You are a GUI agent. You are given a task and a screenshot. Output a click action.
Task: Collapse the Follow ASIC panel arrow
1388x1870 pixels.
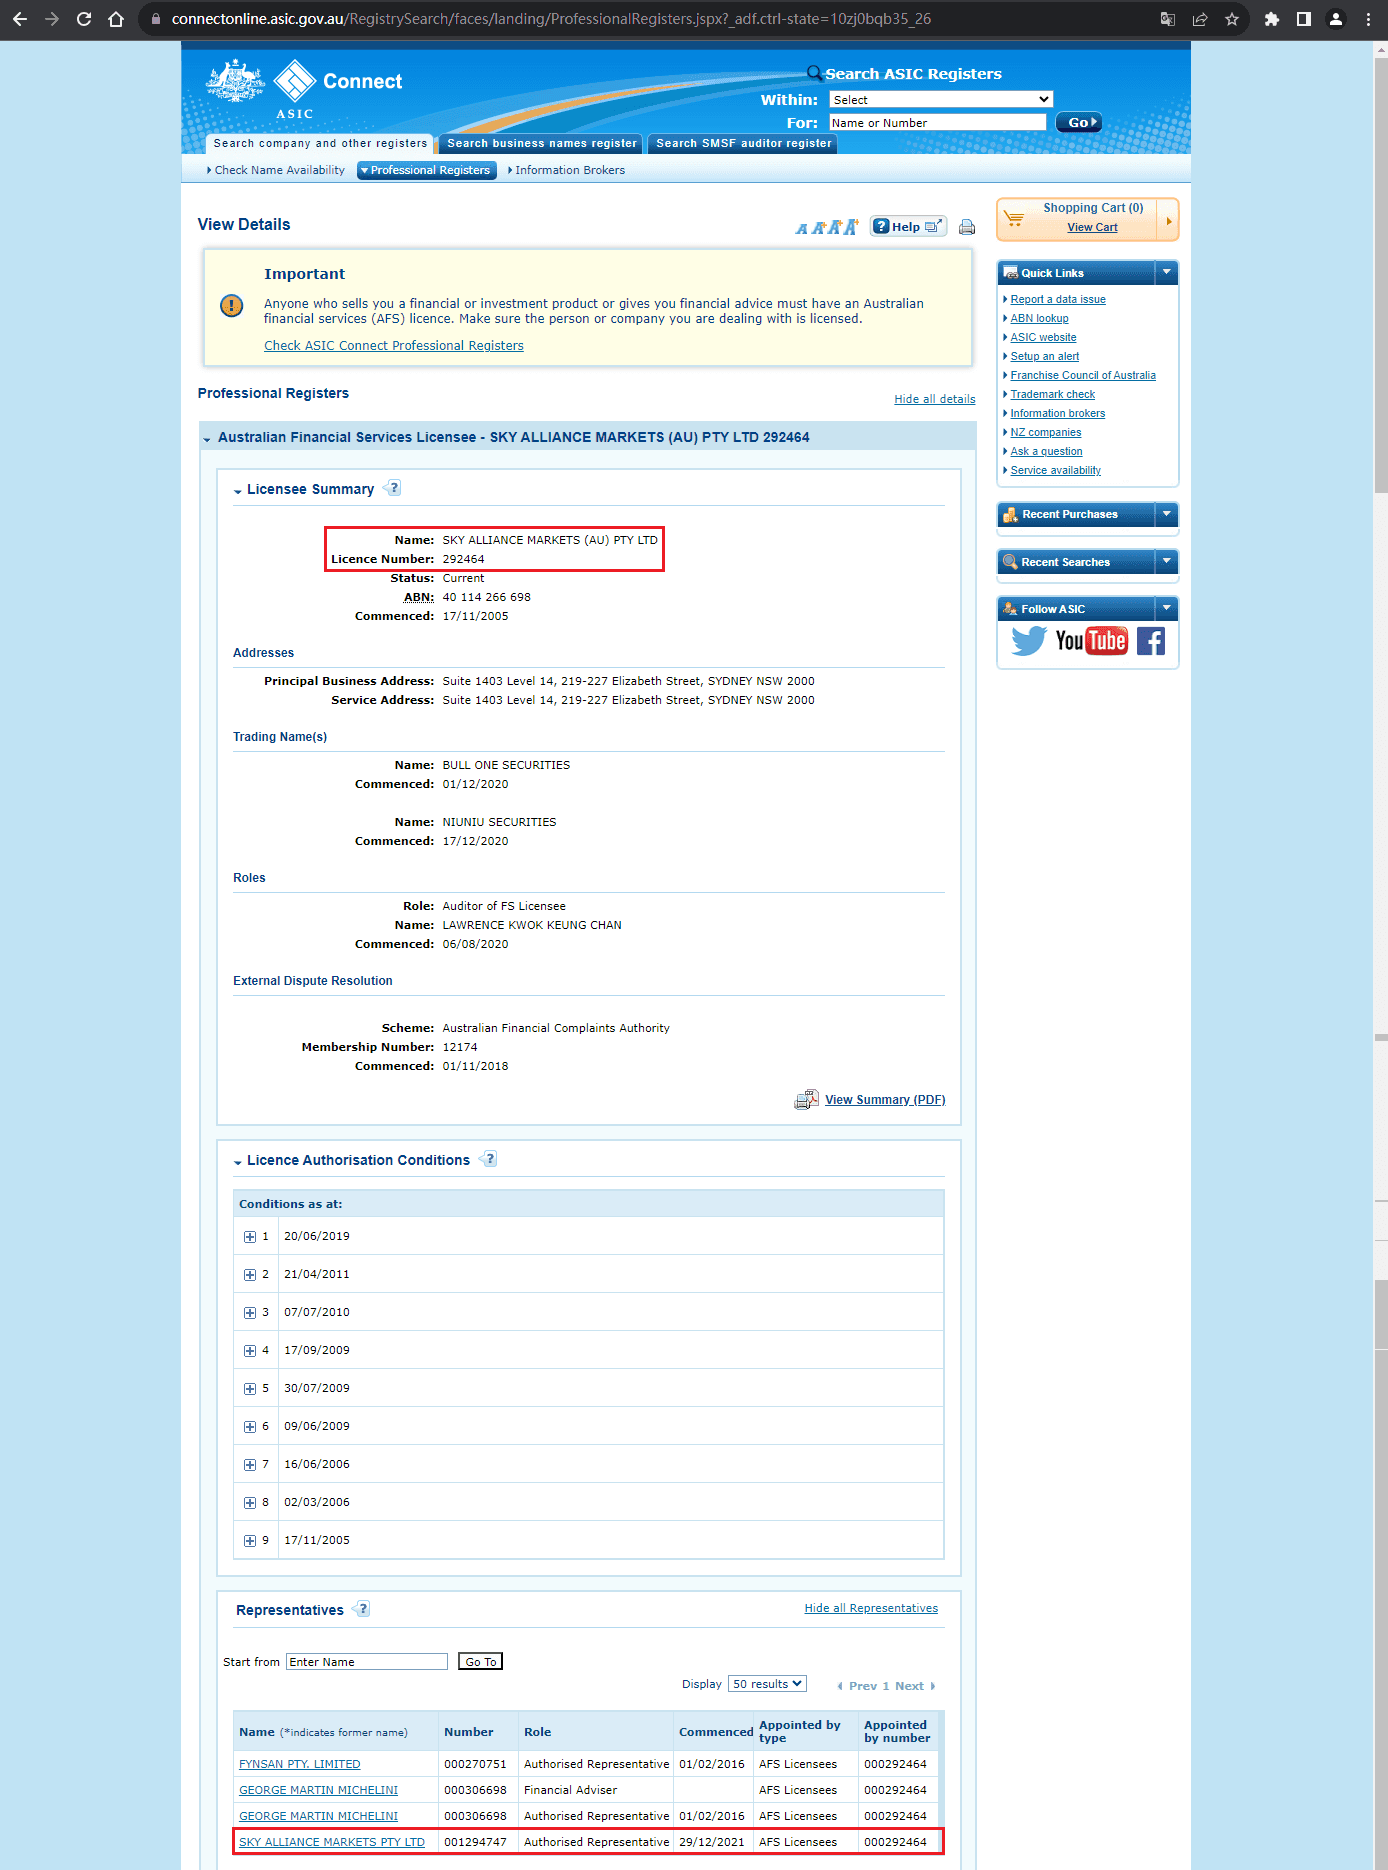click(x=1166, y=608)
